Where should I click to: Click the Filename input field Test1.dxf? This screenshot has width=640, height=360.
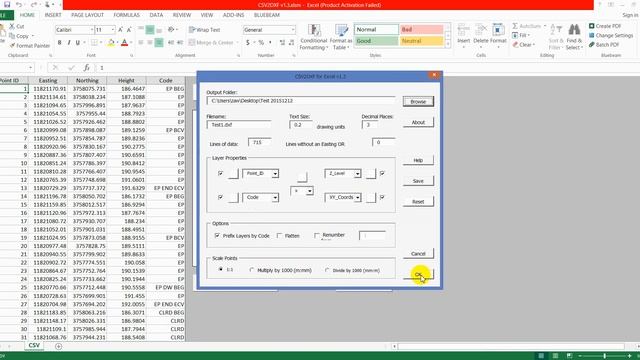[x=239, y=125]
